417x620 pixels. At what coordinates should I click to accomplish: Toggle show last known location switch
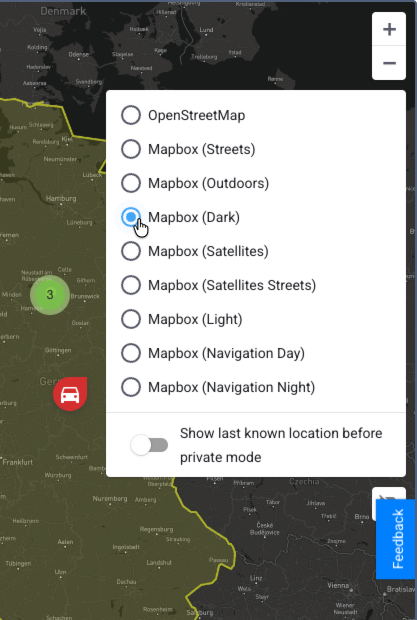[149, 445]
